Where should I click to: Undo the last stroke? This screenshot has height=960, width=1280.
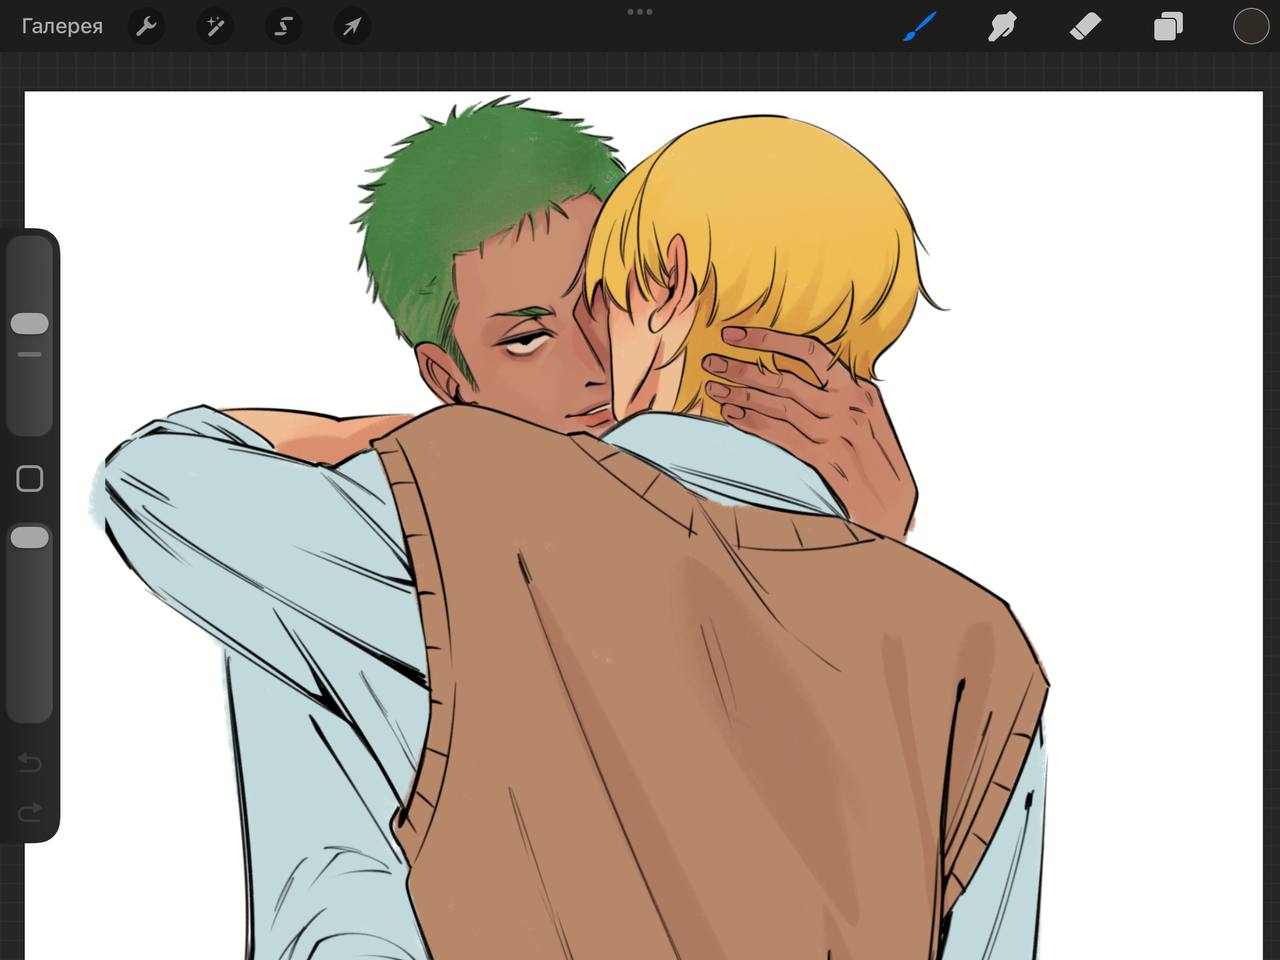click(x=30, y=764)
